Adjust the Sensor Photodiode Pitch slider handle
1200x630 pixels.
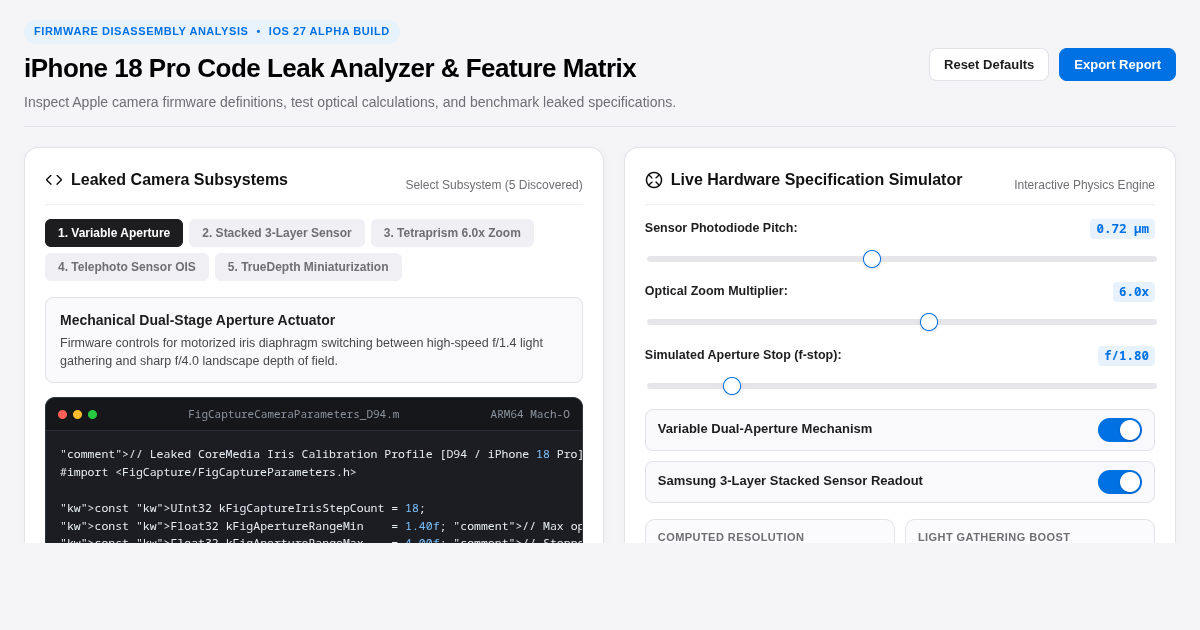872,259
